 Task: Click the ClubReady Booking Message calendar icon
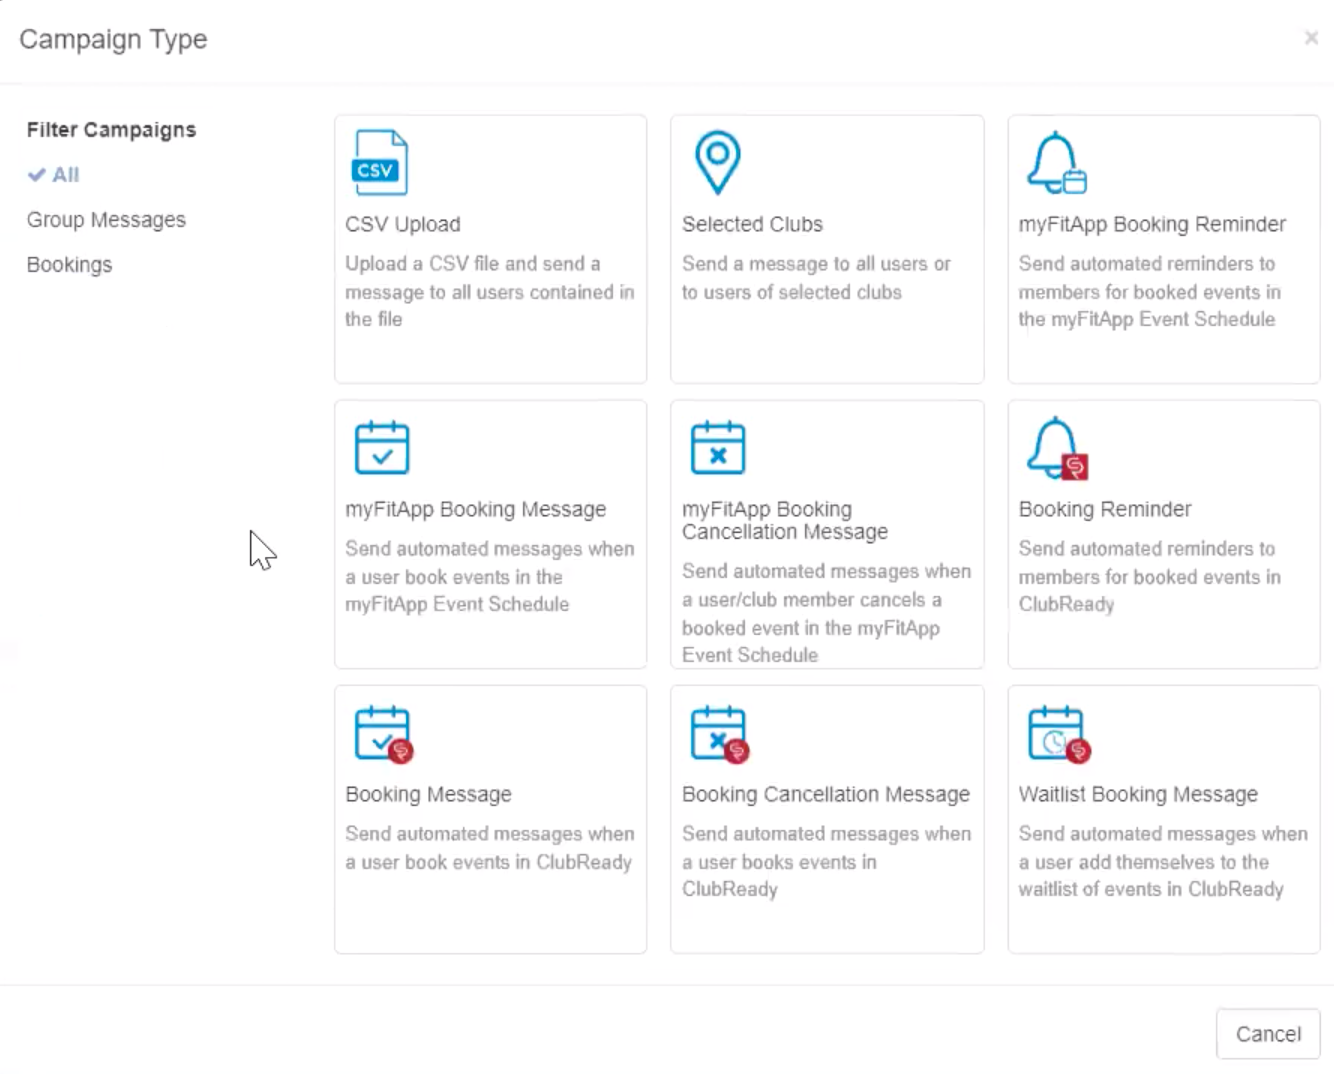click(383, 734)
